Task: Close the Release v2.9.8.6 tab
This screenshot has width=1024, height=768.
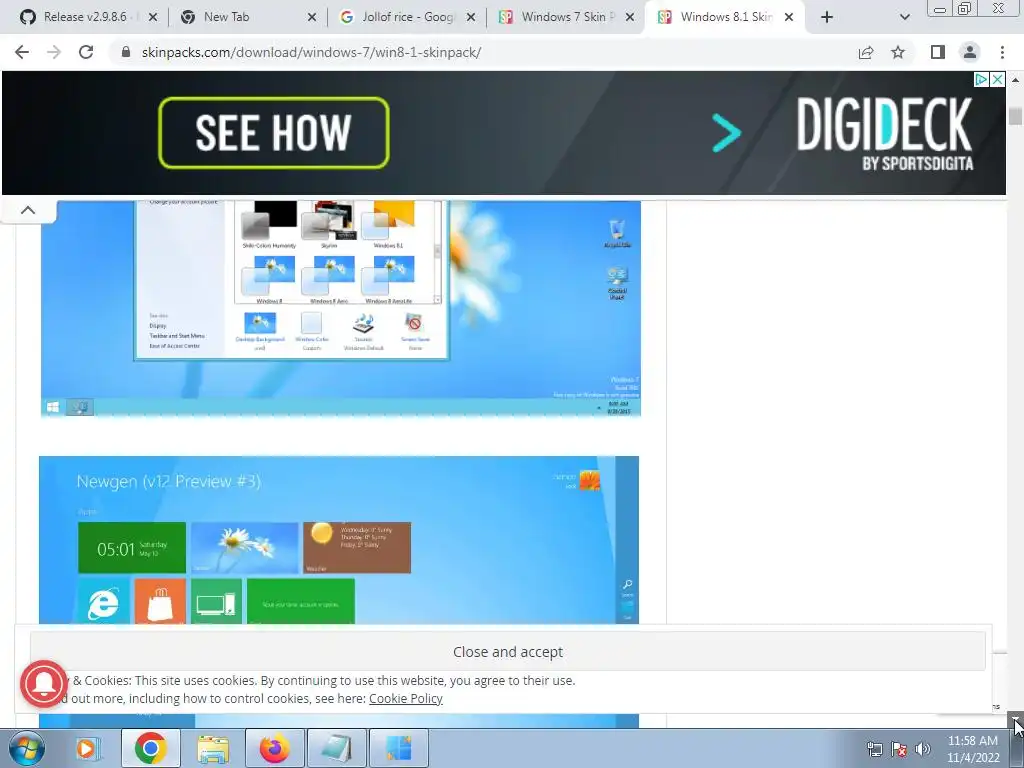Action: 153,18
